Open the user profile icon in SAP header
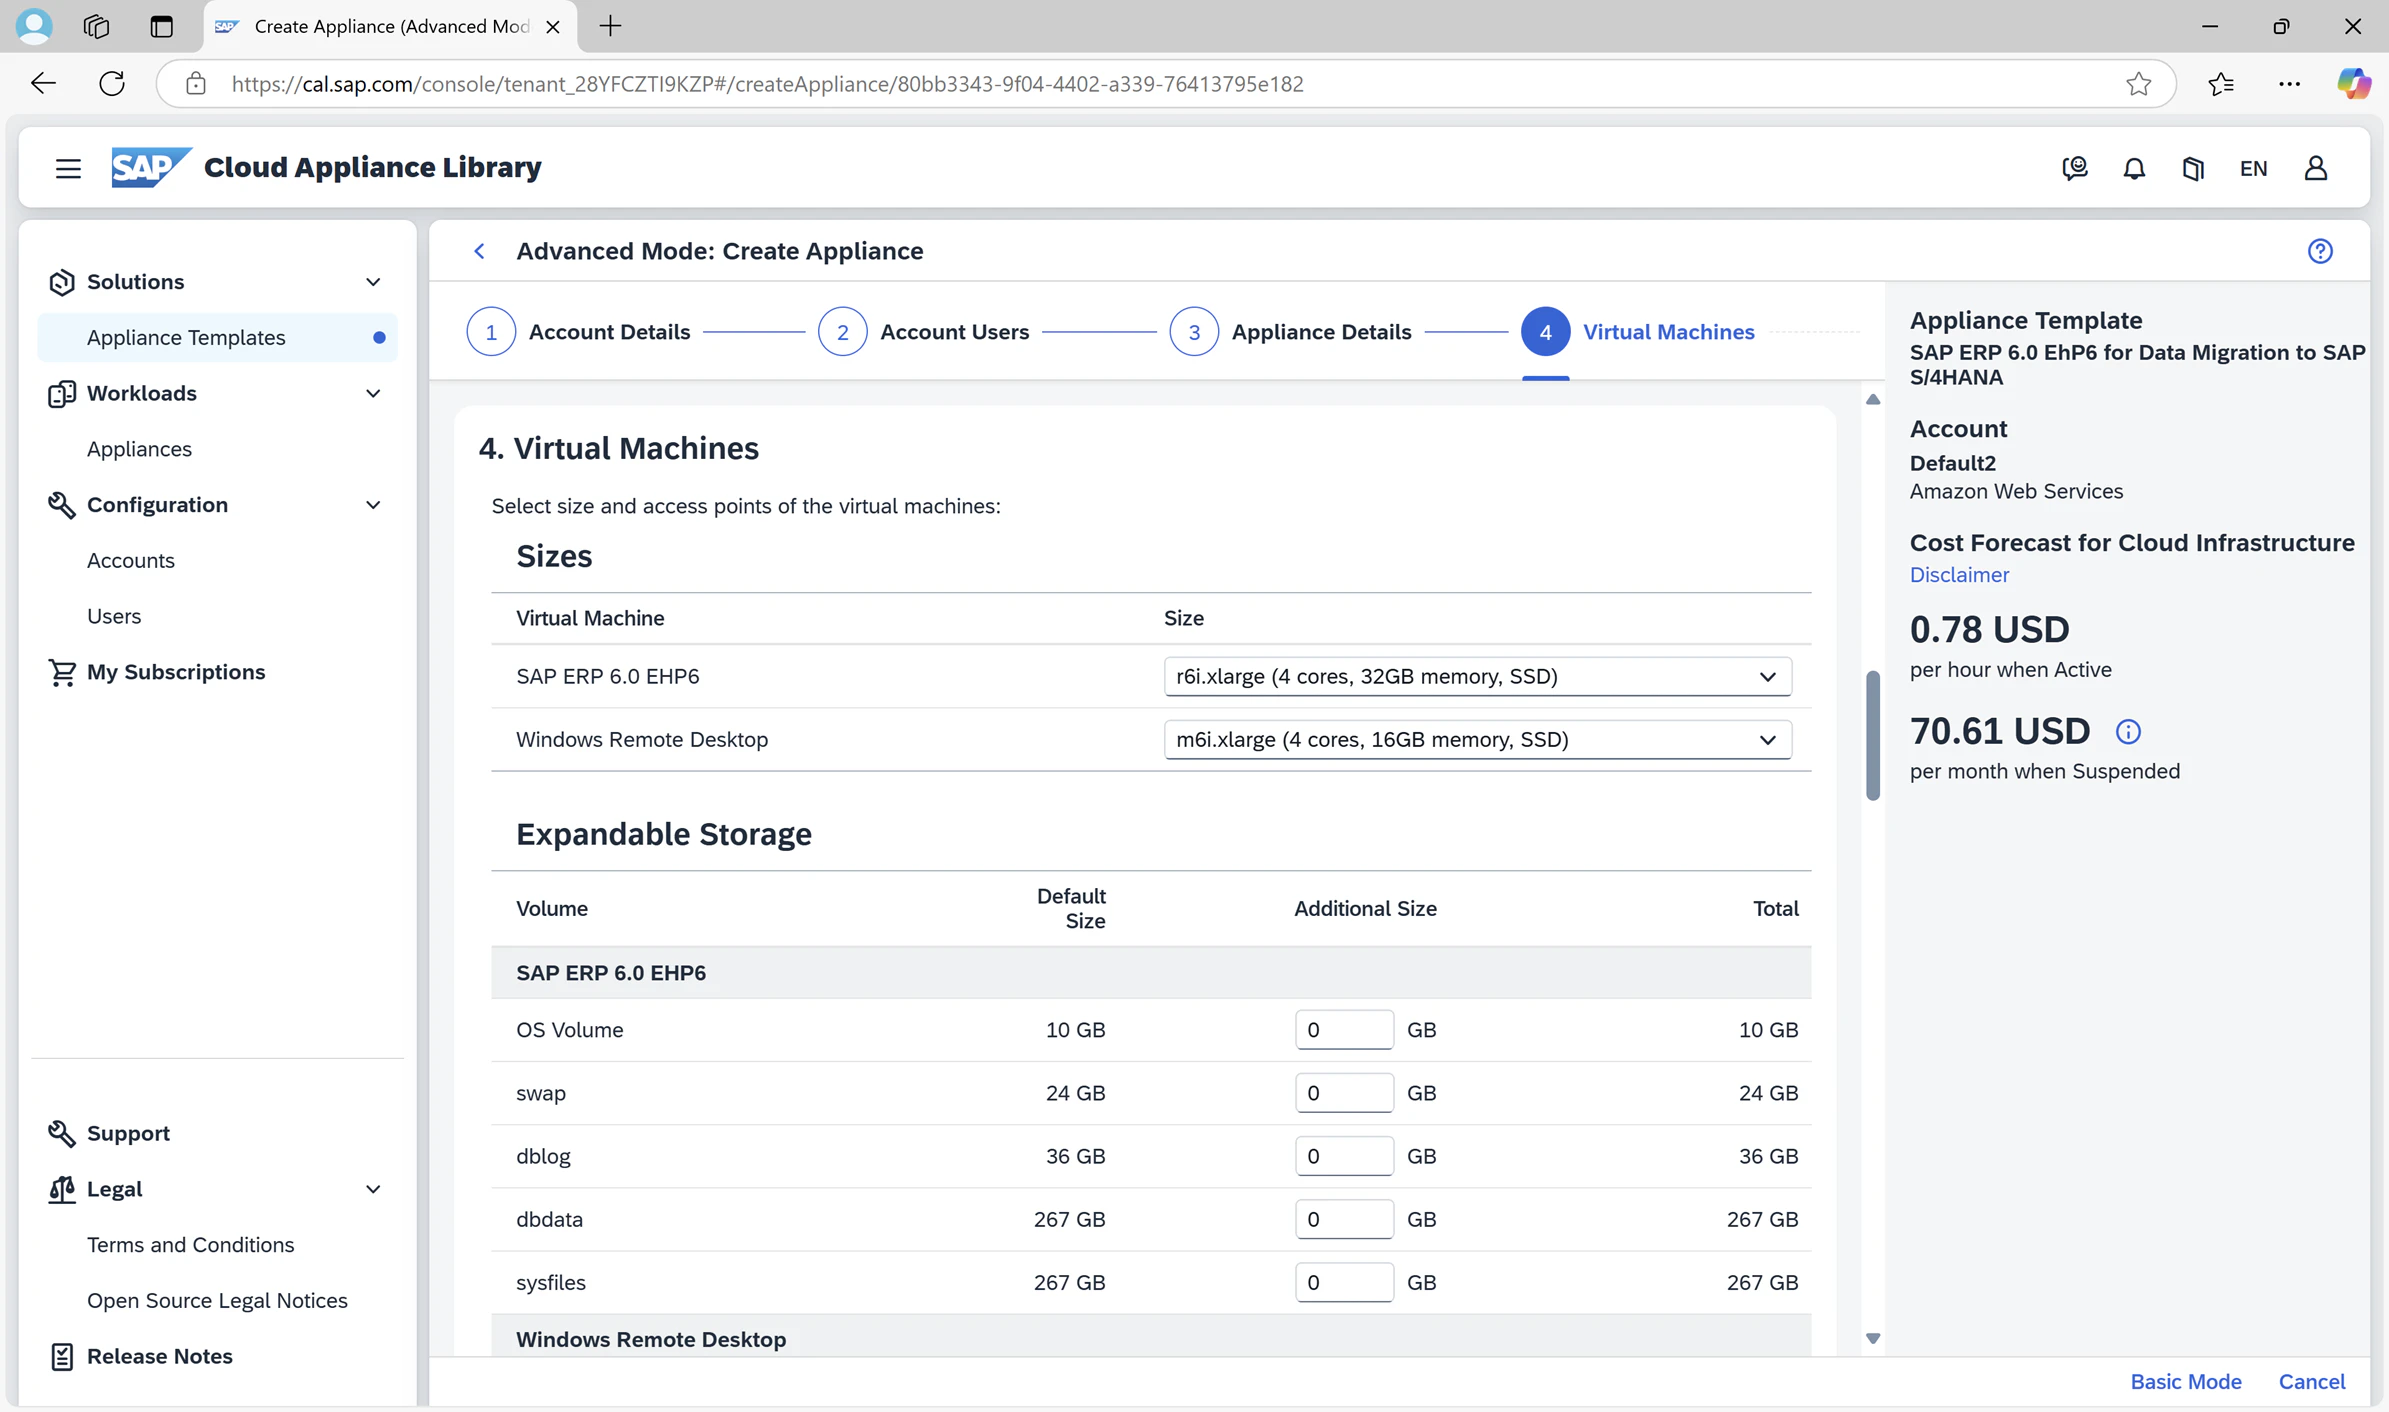 2316,168
